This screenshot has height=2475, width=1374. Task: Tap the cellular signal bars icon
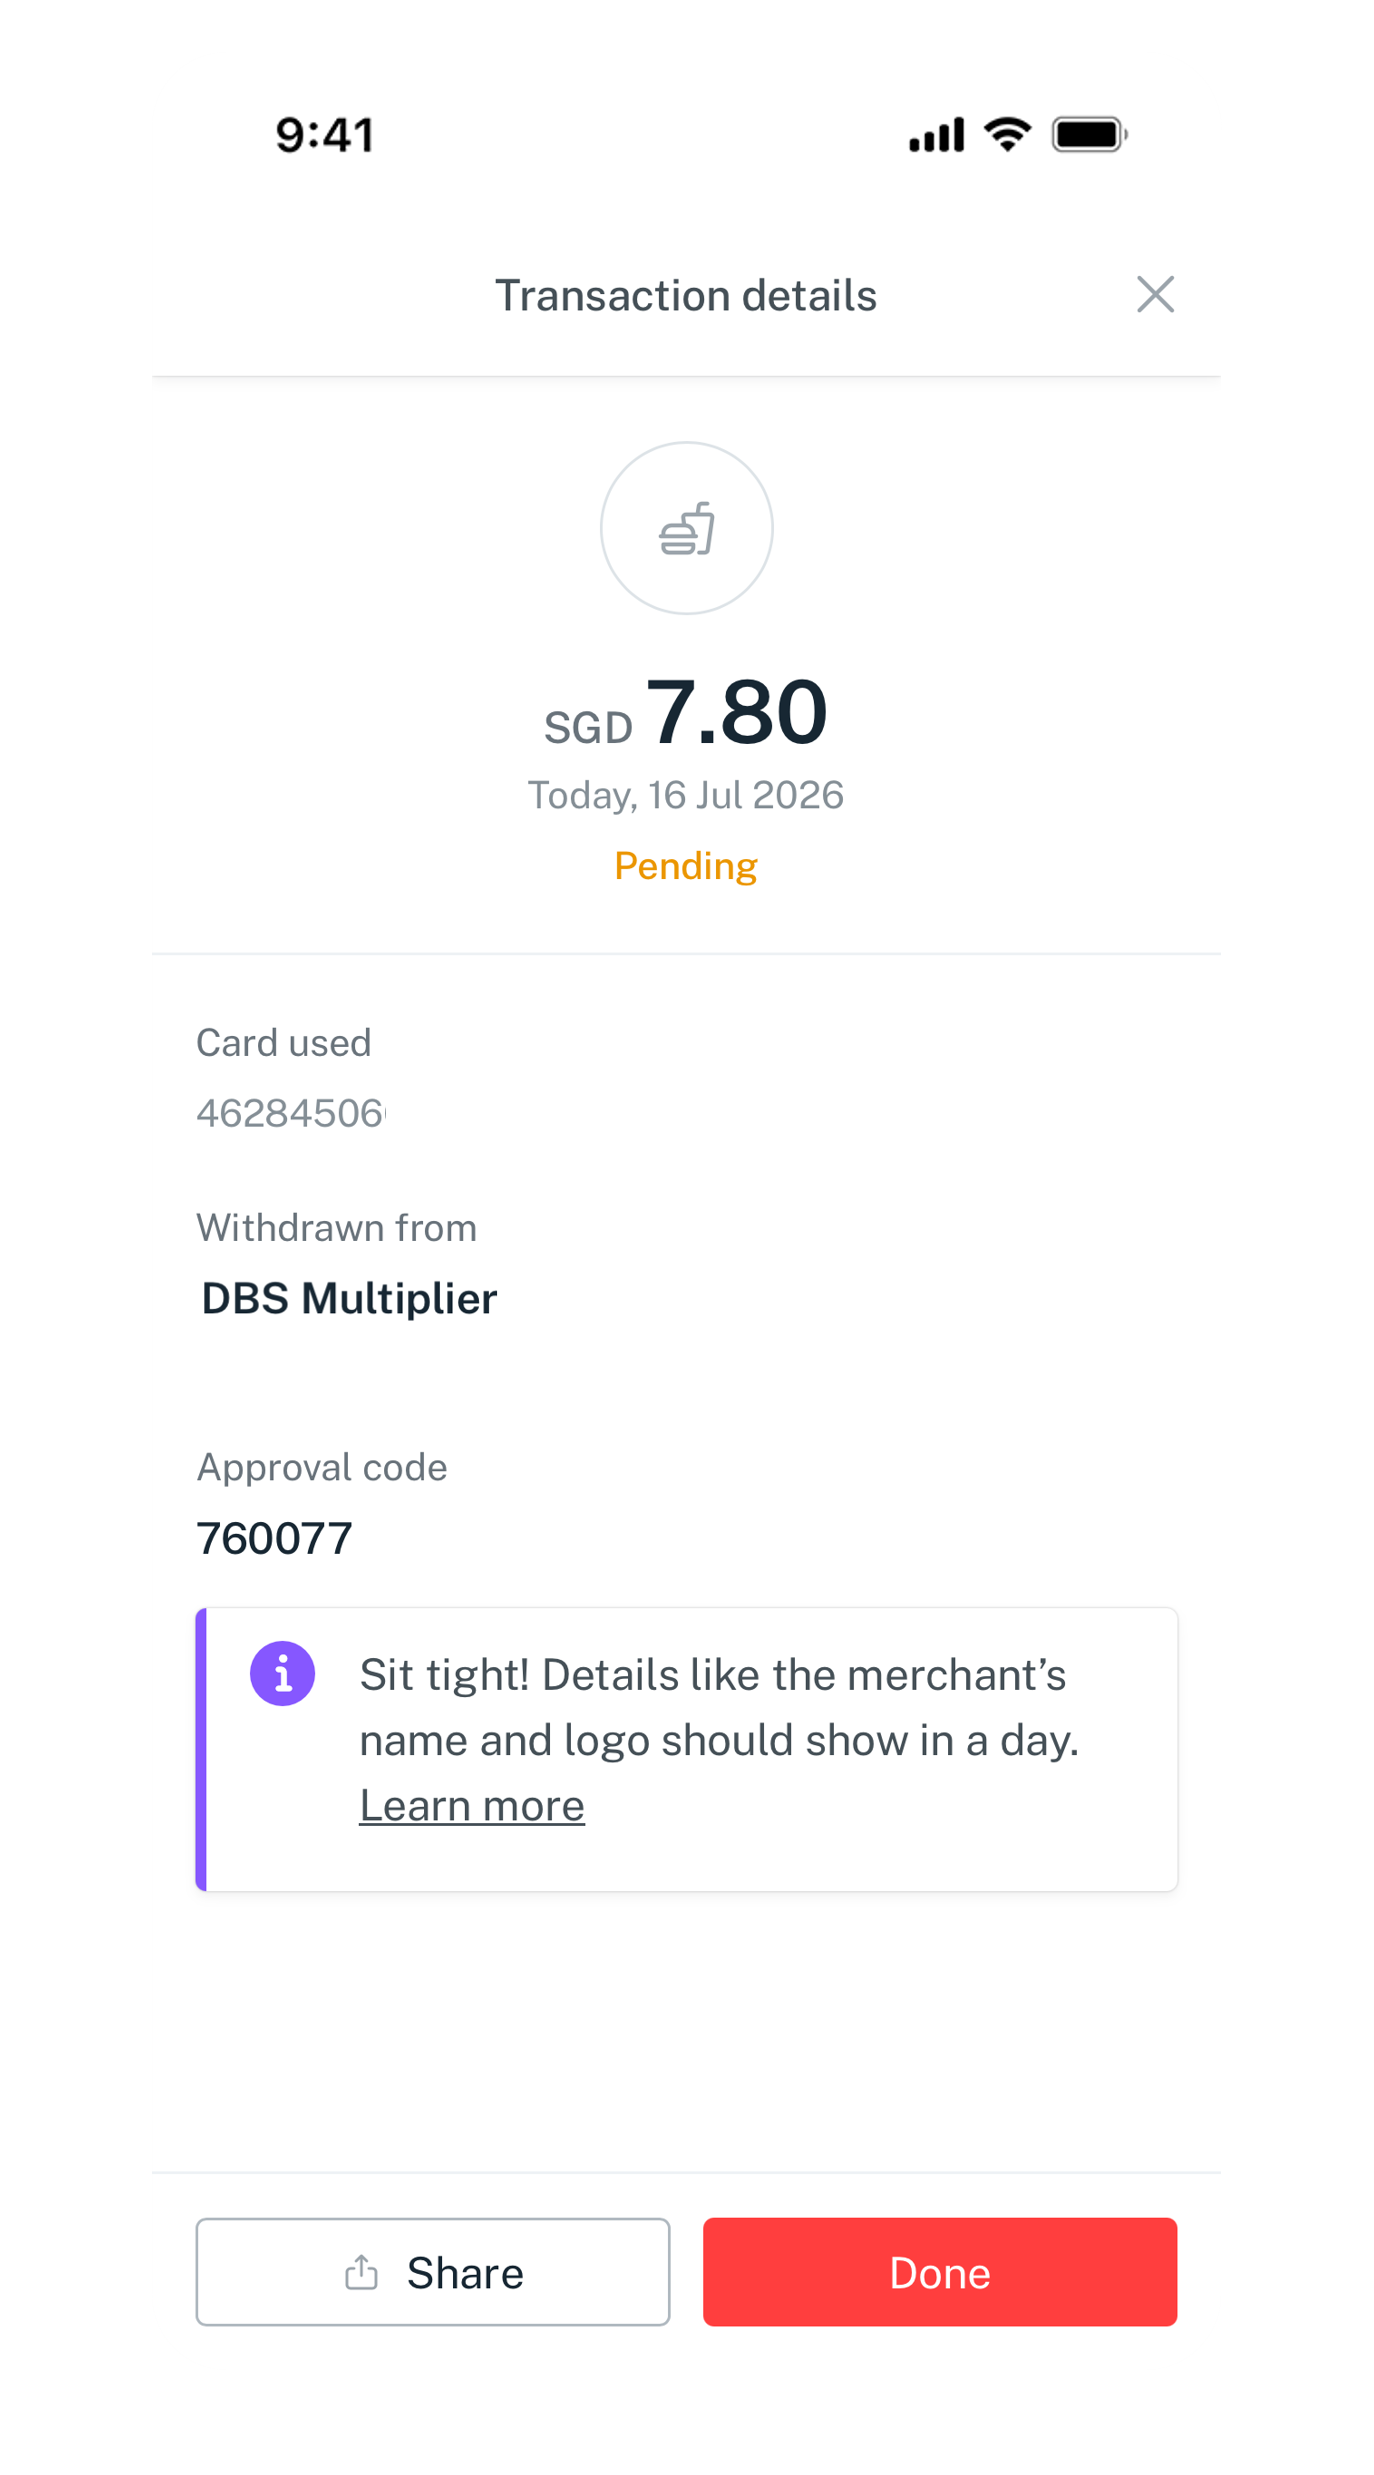pos(936,134)
